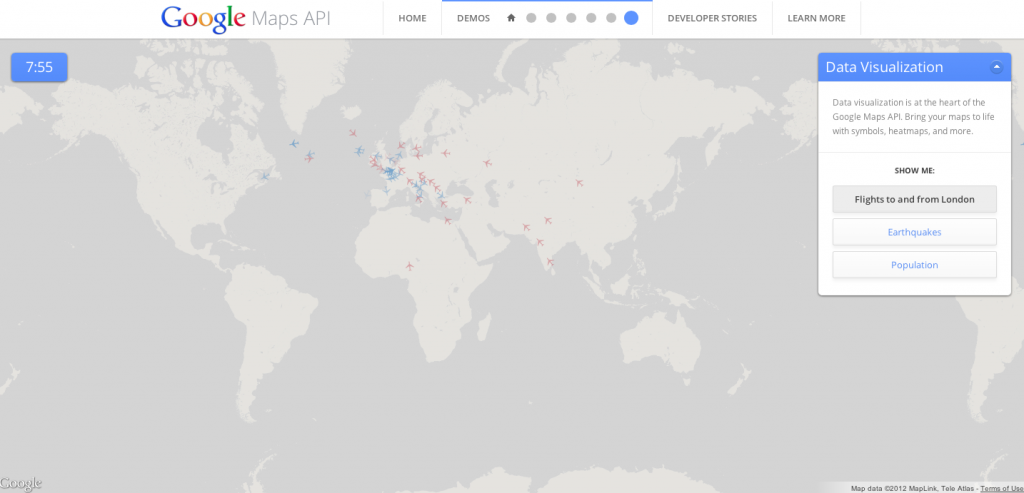Select the third gray demo dot
Image resolution: width=1024 pixels, height=493 pixels.
click(x=571, y=18)
